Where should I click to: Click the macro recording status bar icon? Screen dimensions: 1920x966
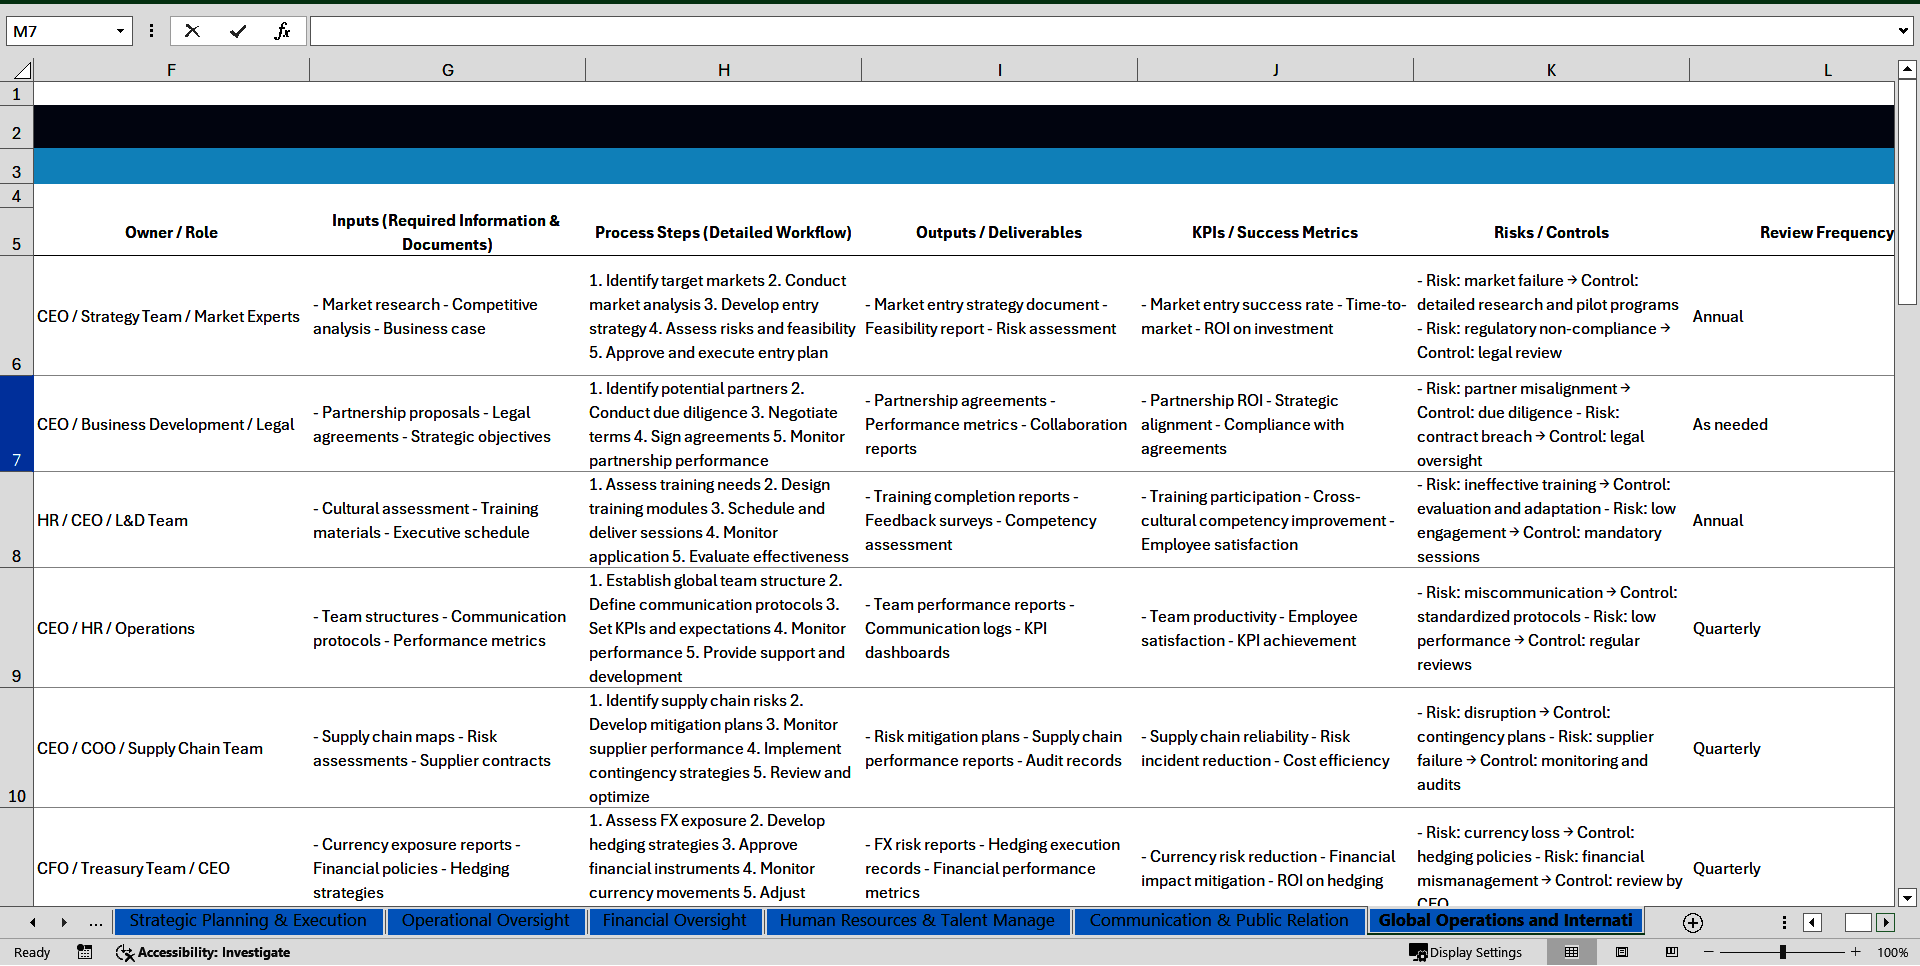(x=85, y=952)
